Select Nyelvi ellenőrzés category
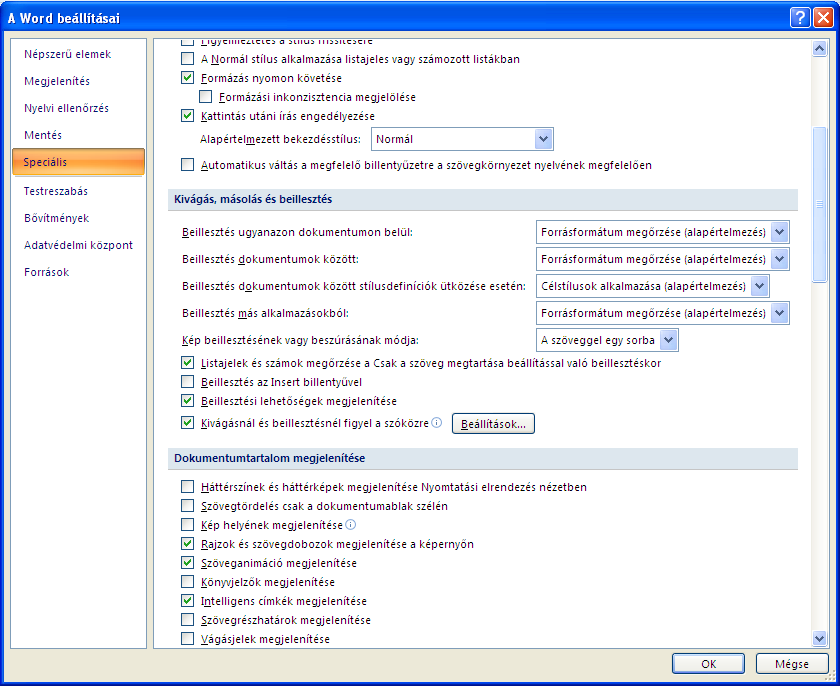Viewport: 840px width, 686px height. [x=78, y=108]
